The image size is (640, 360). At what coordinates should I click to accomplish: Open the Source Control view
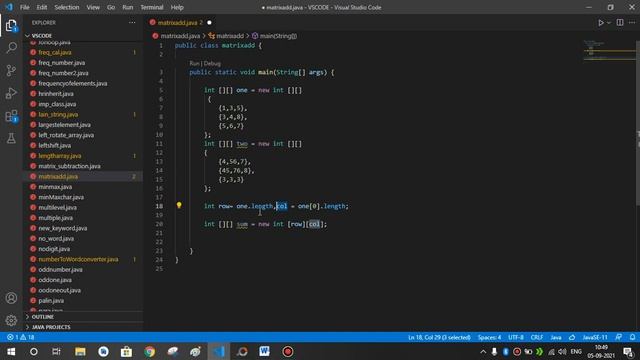tap(11, 70)
